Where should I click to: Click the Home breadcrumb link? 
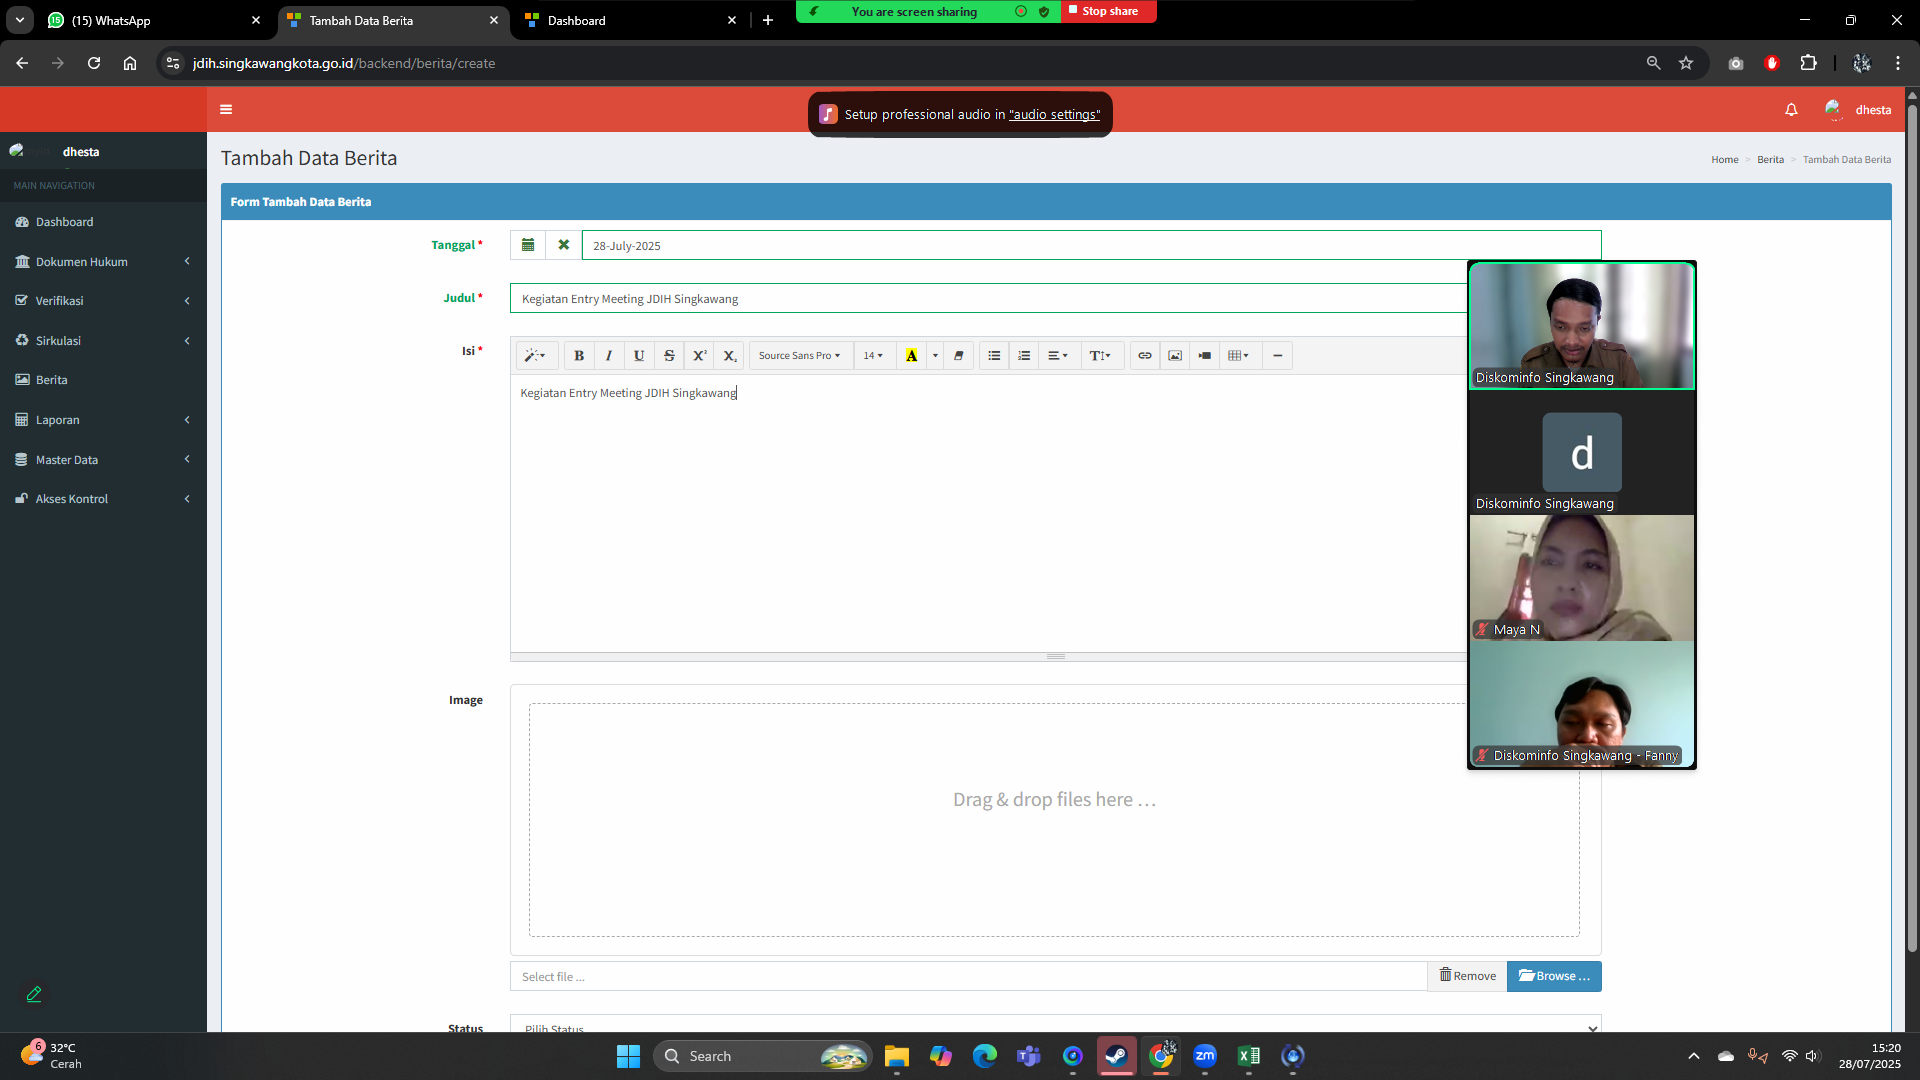pyautogui.click(x=1724, y=160)
